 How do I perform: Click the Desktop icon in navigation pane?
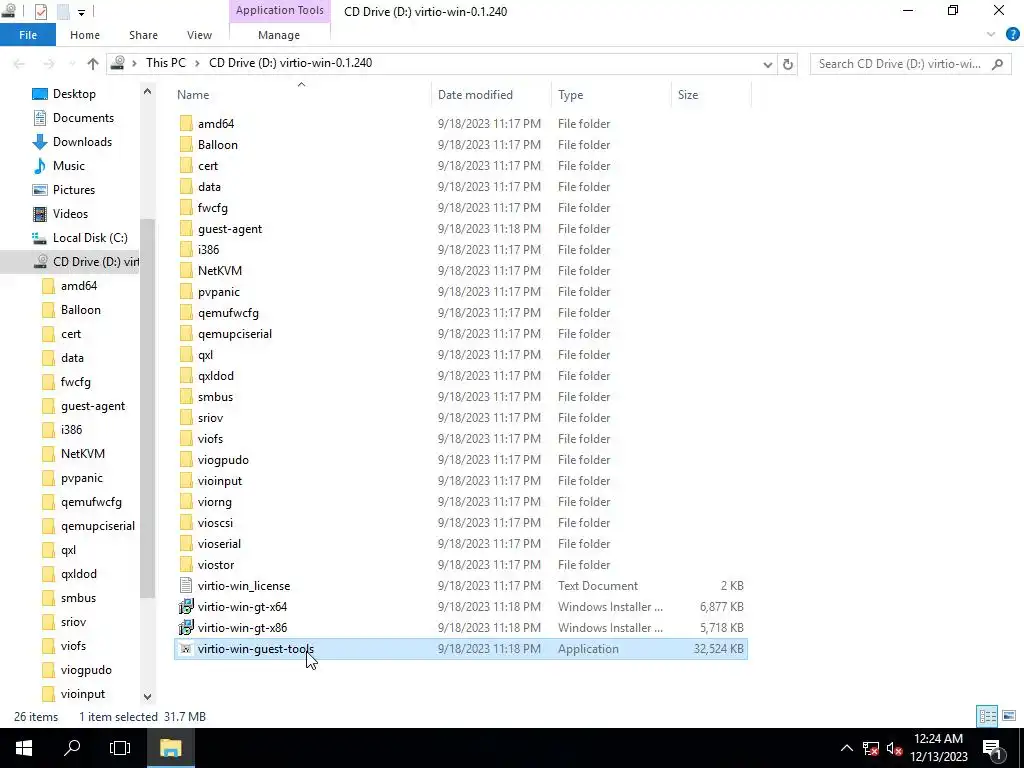point(40,94)
